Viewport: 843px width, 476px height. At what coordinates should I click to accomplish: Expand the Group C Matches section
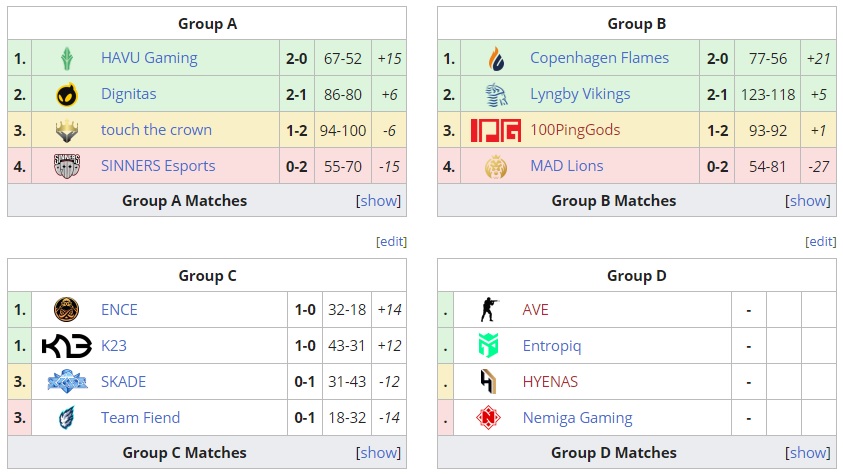tap(379, 453)
